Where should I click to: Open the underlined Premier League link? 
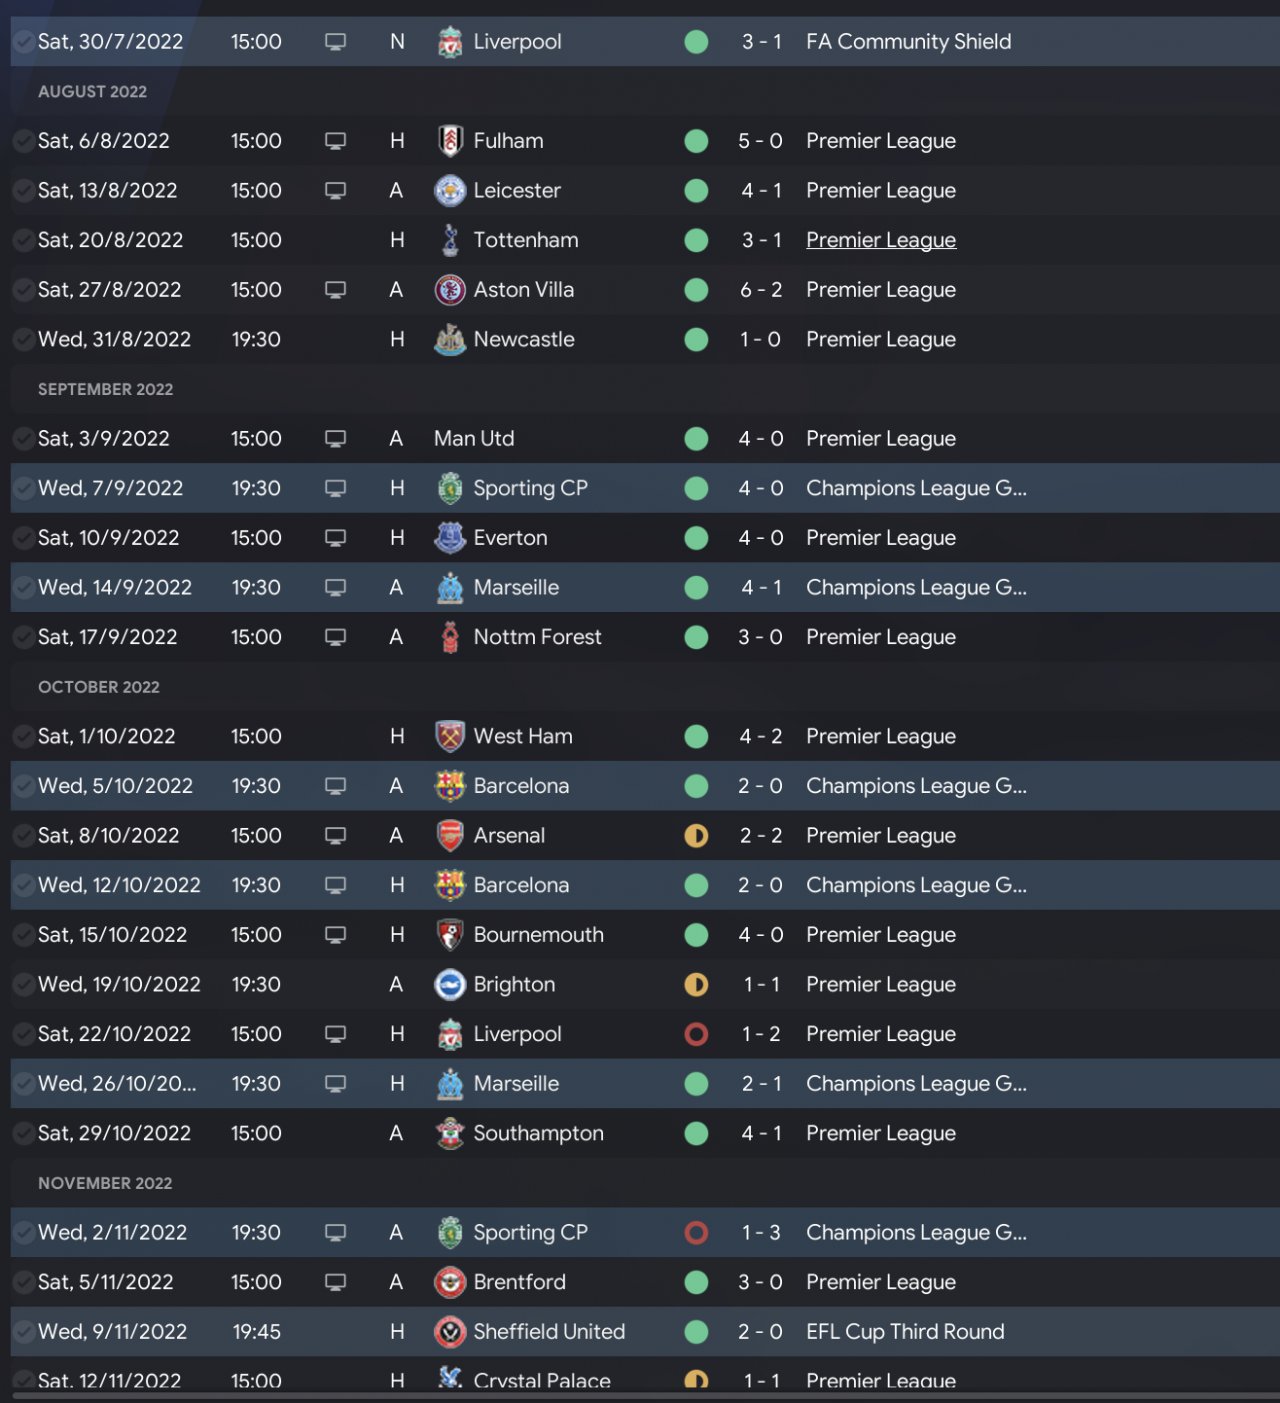(880, 240)
